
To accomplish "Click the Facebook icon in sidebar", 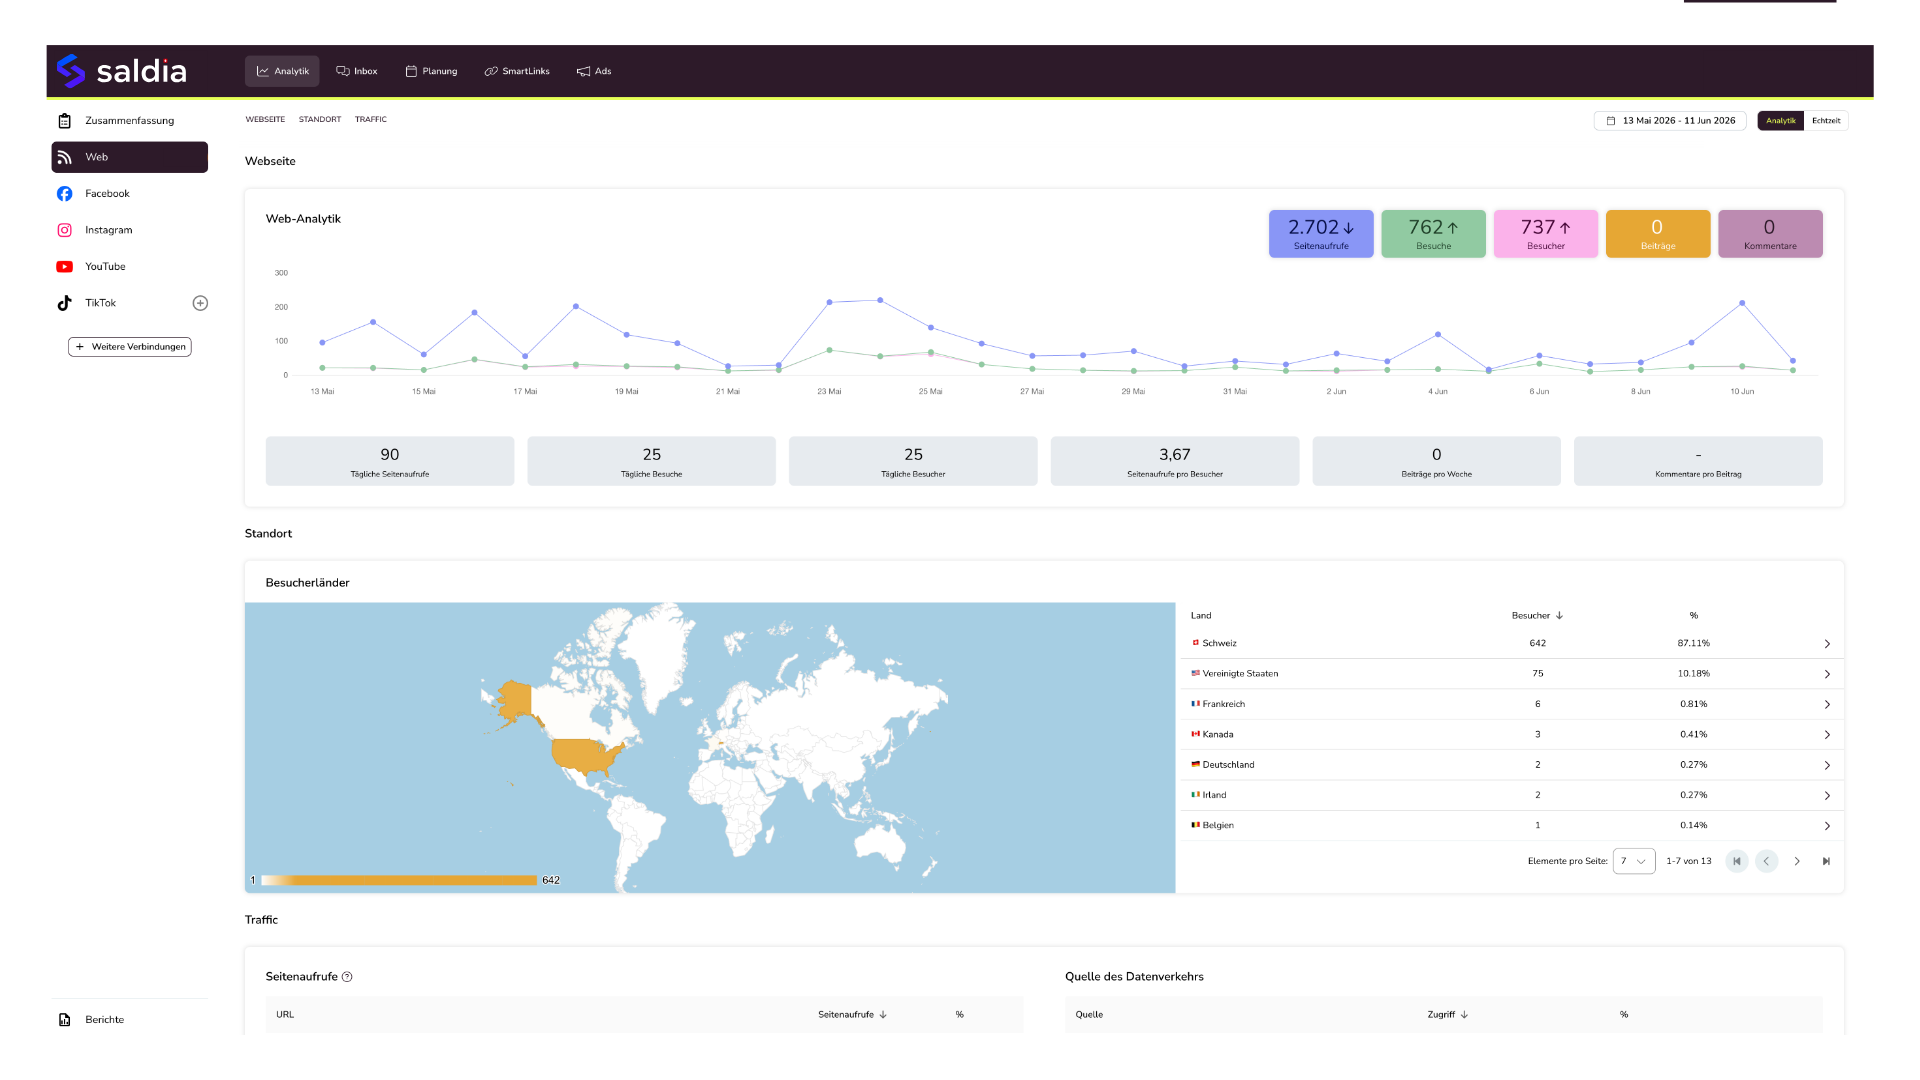I will click(x=65, y=194).
